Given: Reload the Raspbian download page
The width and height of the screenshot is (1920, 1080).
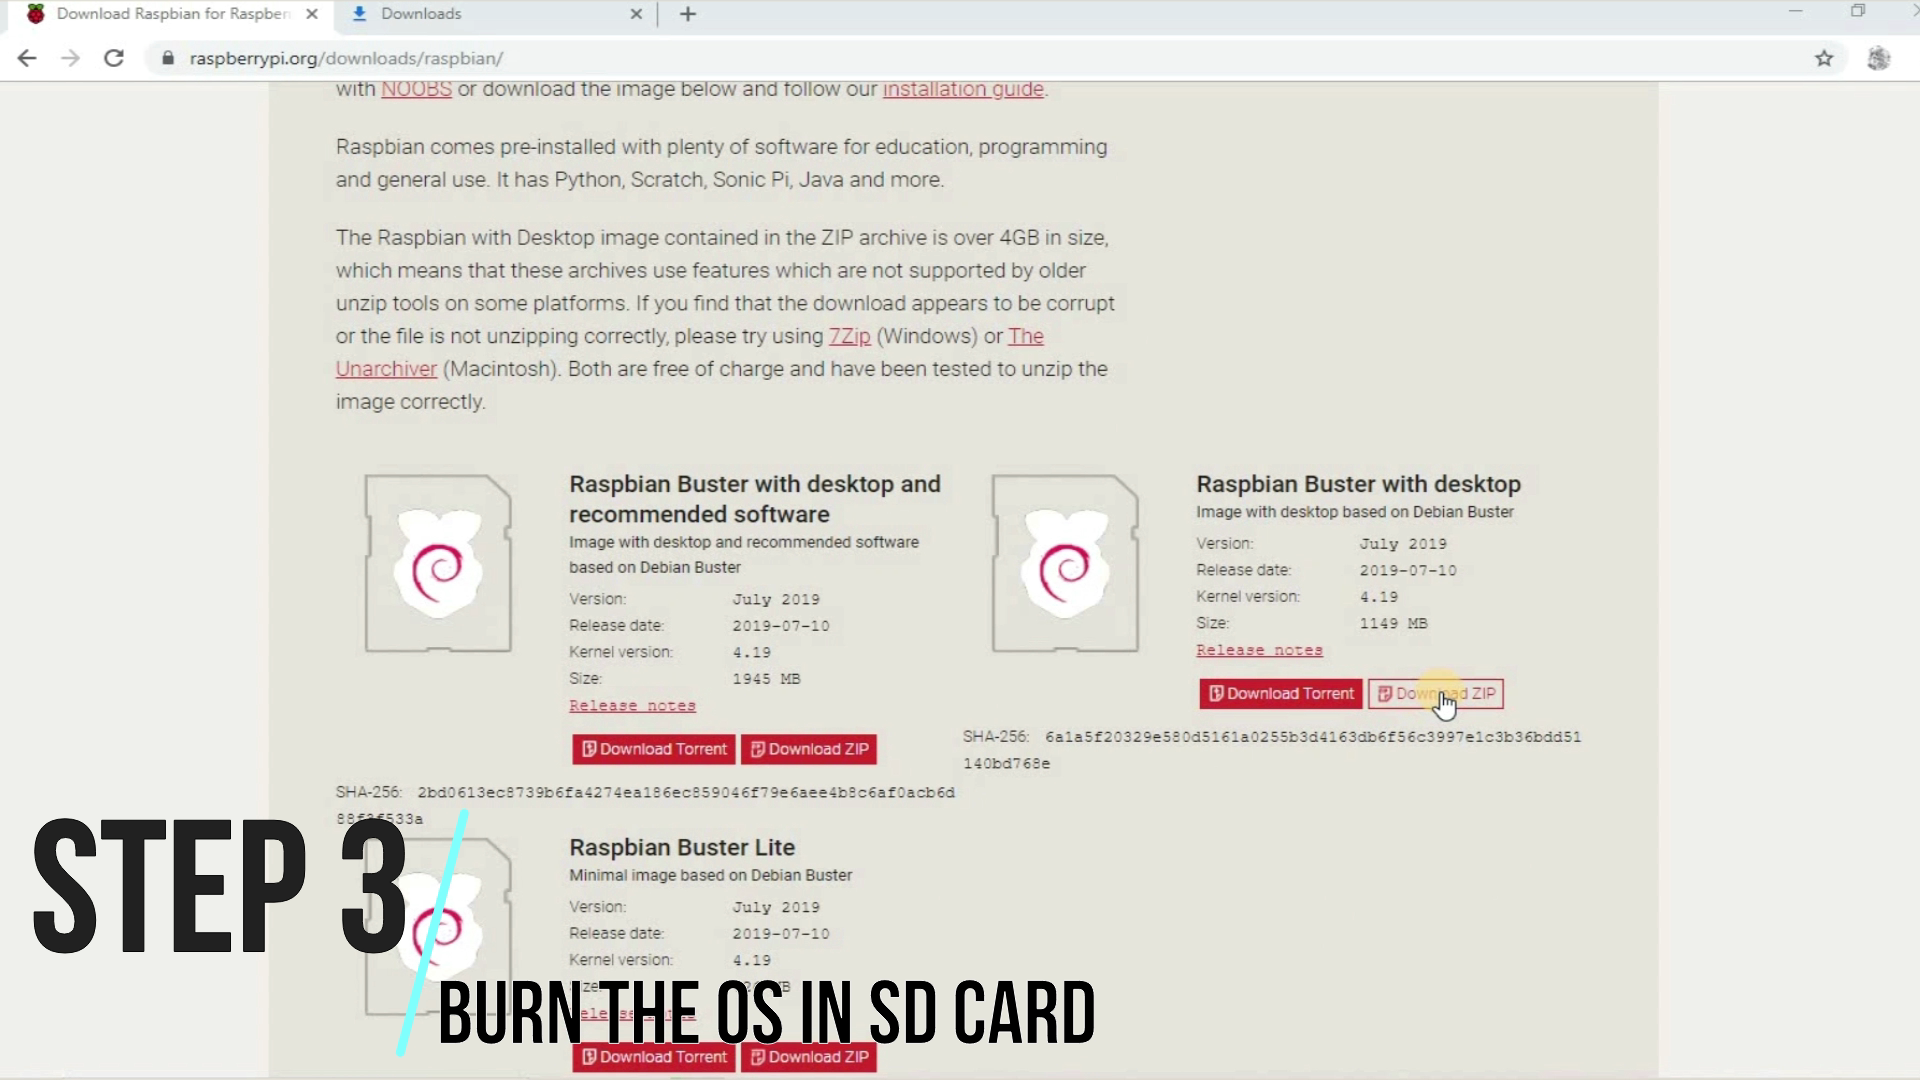Looking at the screenshot, I should (114, 58).
